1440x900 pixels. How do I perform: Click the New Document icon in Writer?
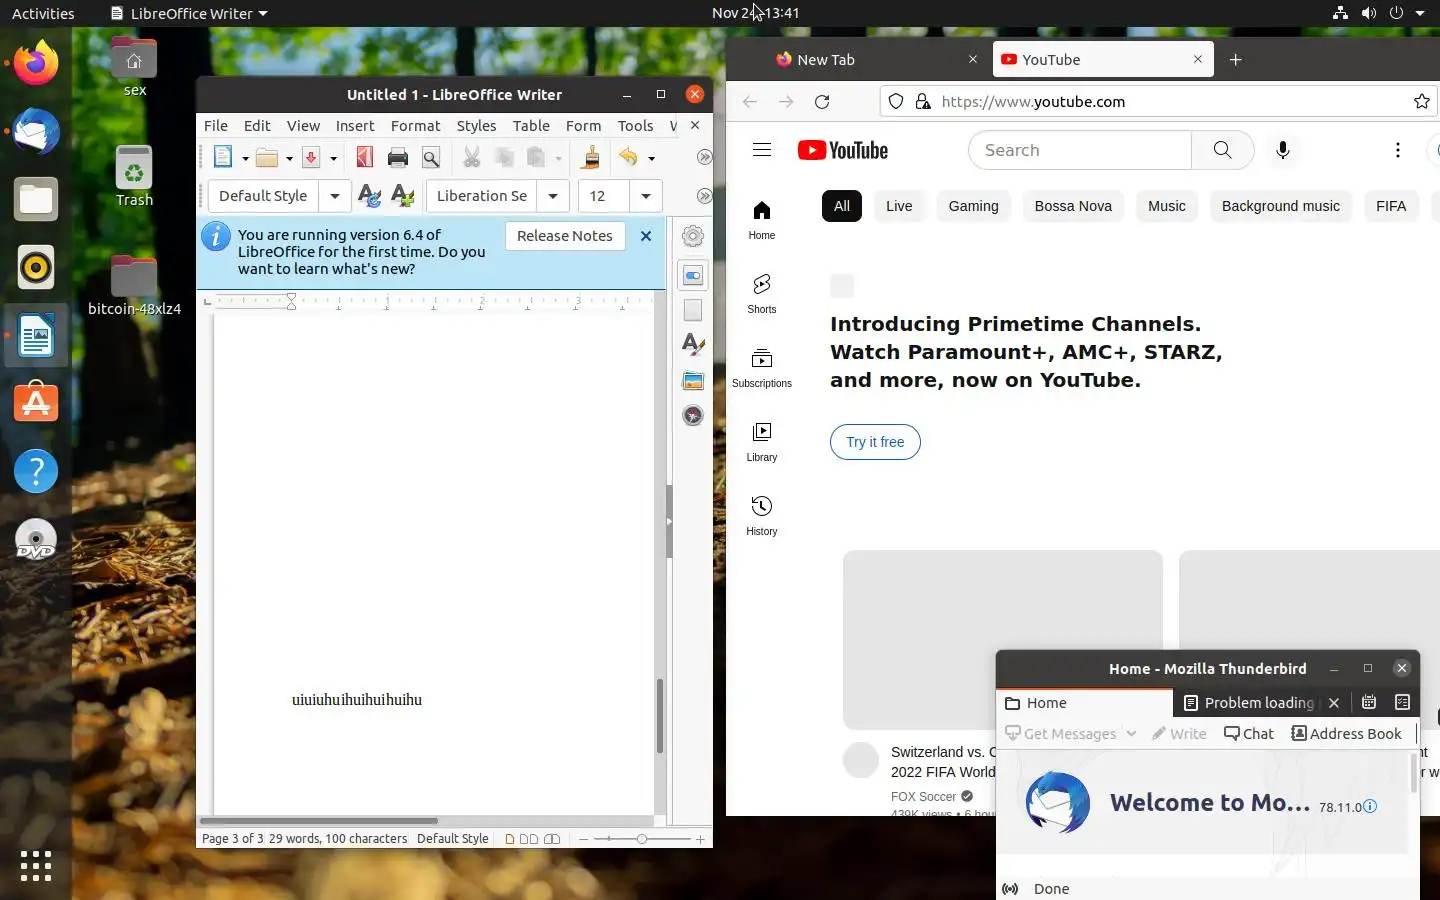[223, 157]
